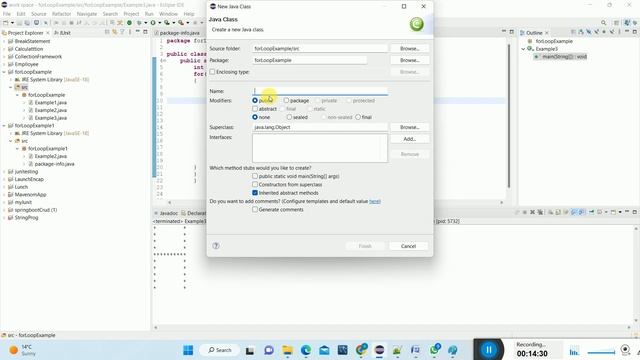Select Example1.java in Project Explorer
The image size is (640, 360).
pyautogui.click(x=51, y=102)
